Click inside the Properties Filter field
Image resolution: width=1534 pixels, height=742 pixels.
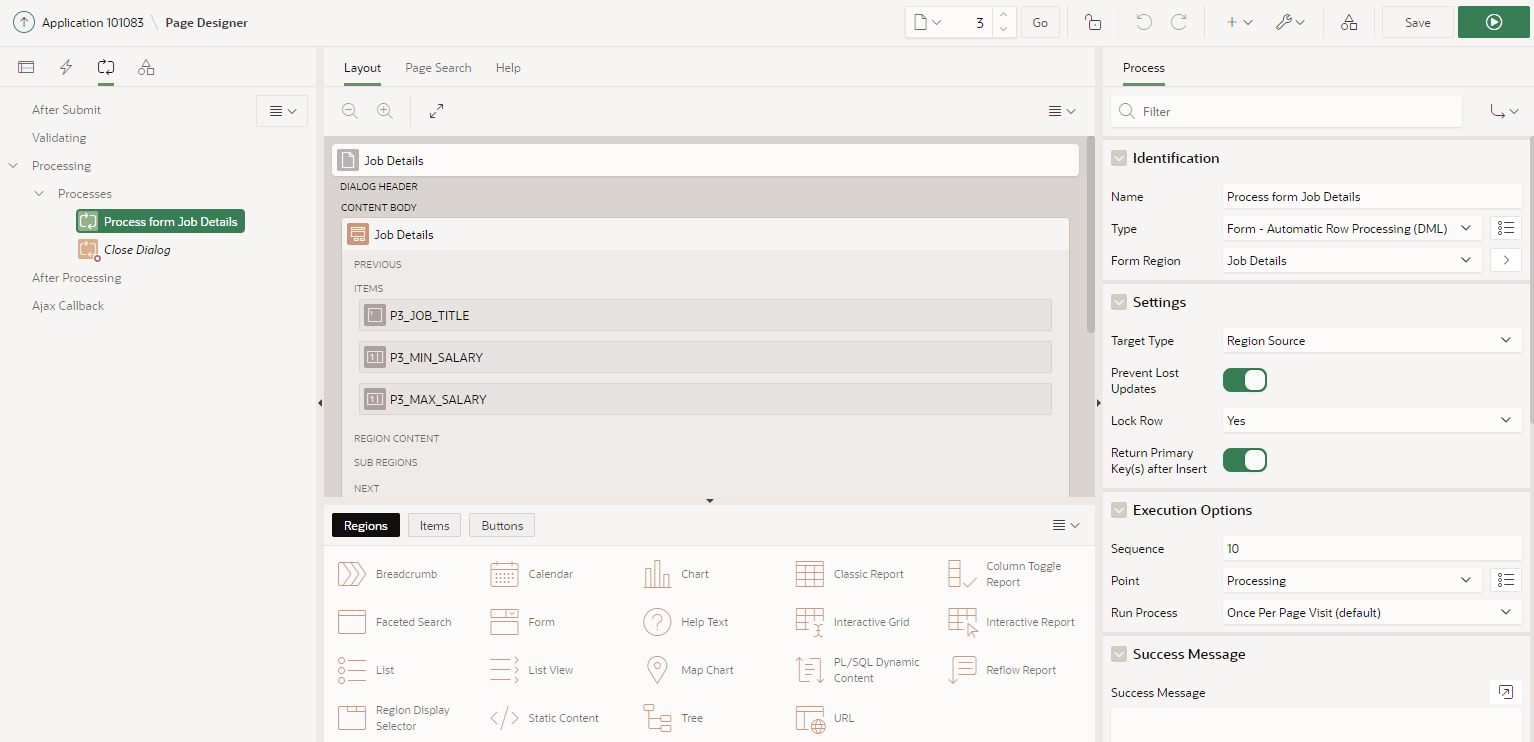click(x=1285, y=111)
